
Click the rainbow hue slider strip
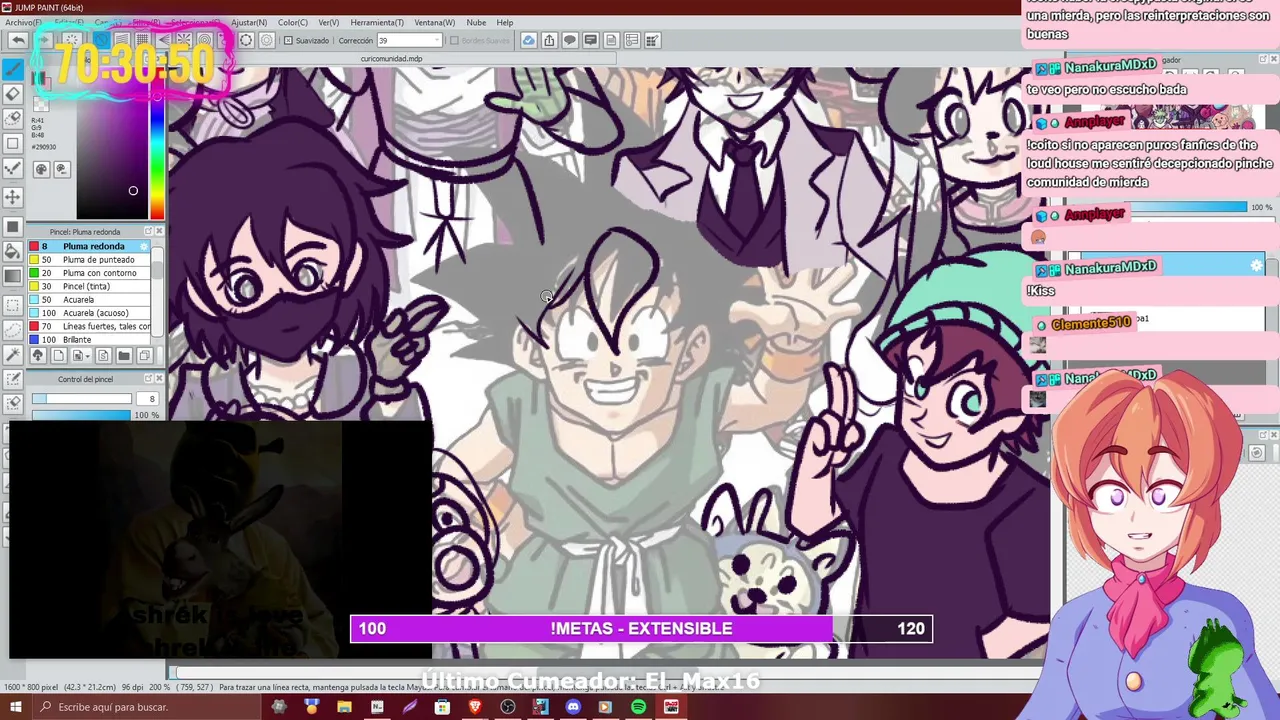(x=157, y=145)
